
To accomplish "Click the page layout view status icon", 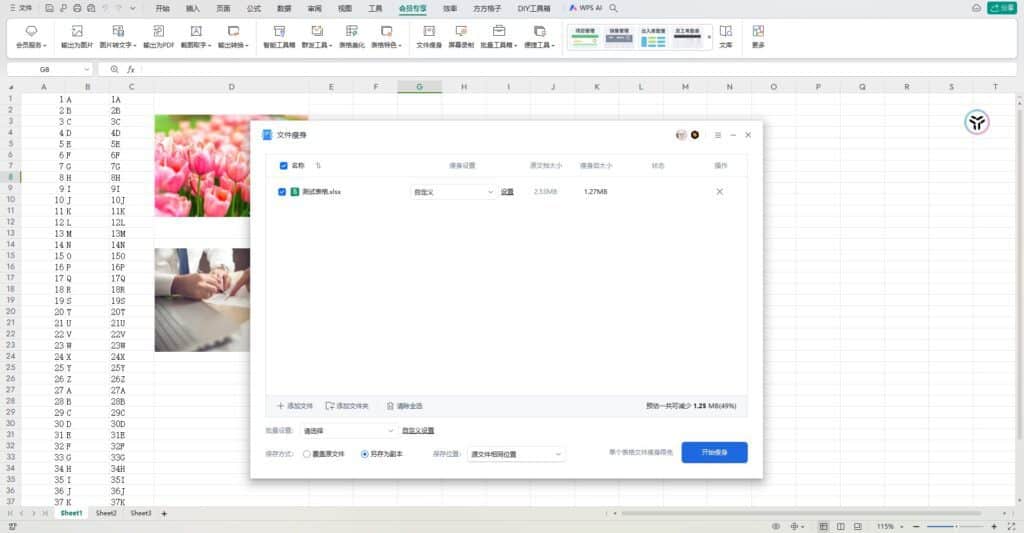I will pyautogui.click(x=840, y=526).
